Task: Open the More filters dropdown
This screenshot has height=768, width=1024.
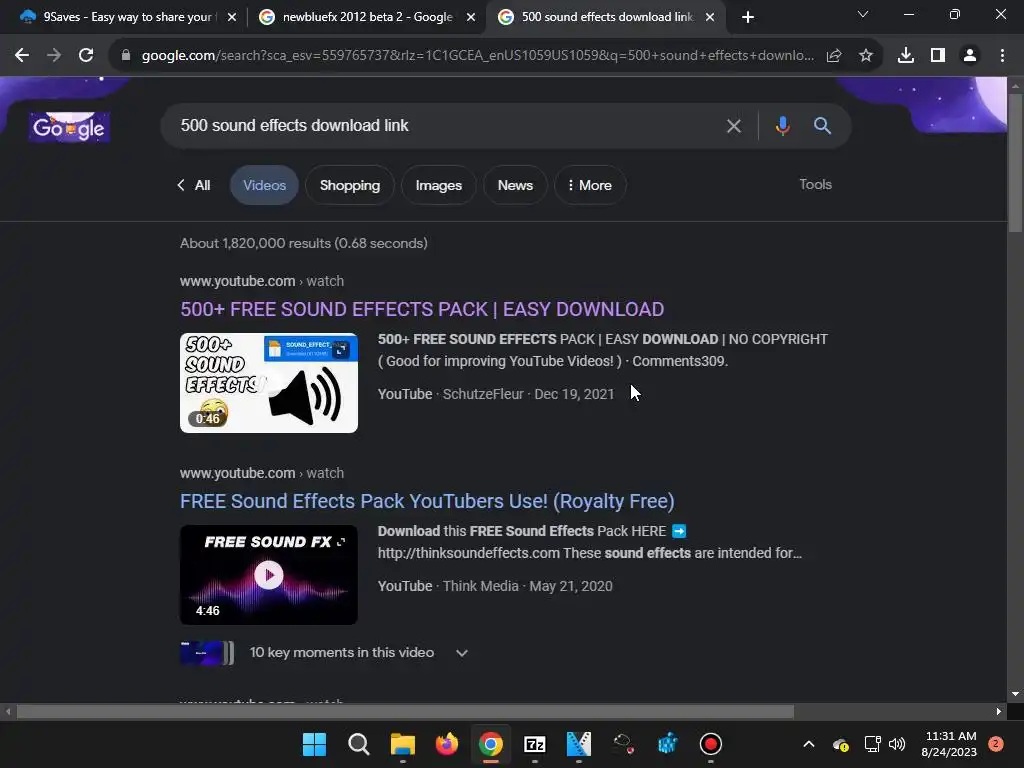Action: coord(590,185)
